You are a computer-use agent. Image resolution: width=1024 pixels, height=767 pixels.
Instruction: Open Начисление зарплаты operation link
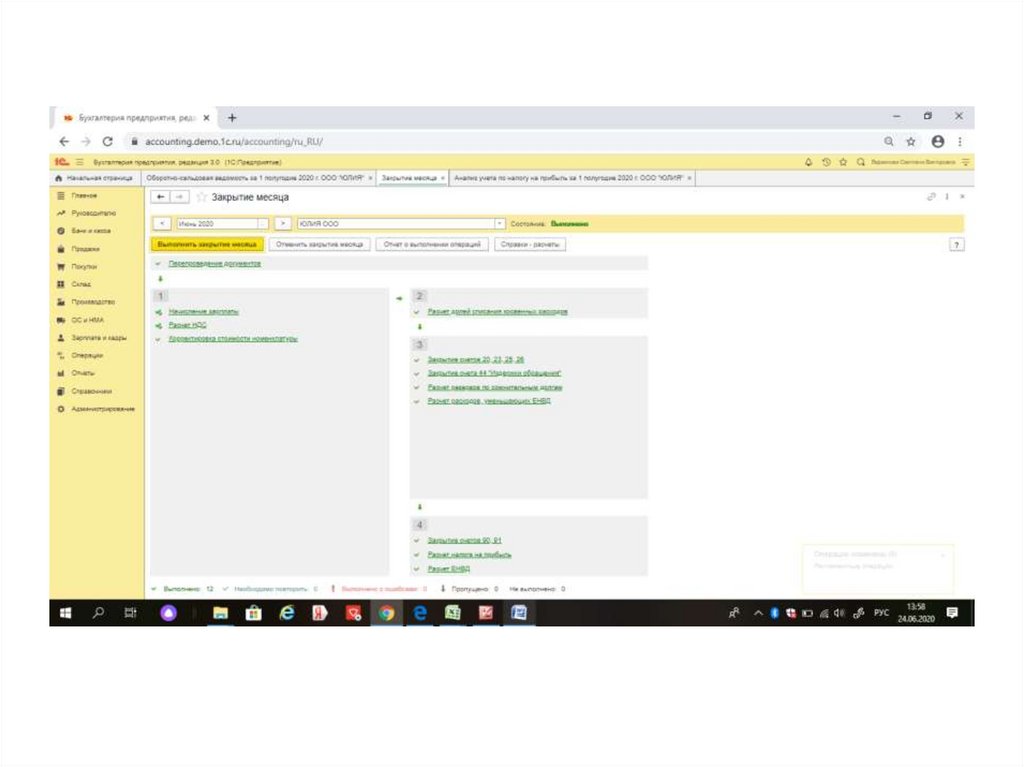coord(204,312)
